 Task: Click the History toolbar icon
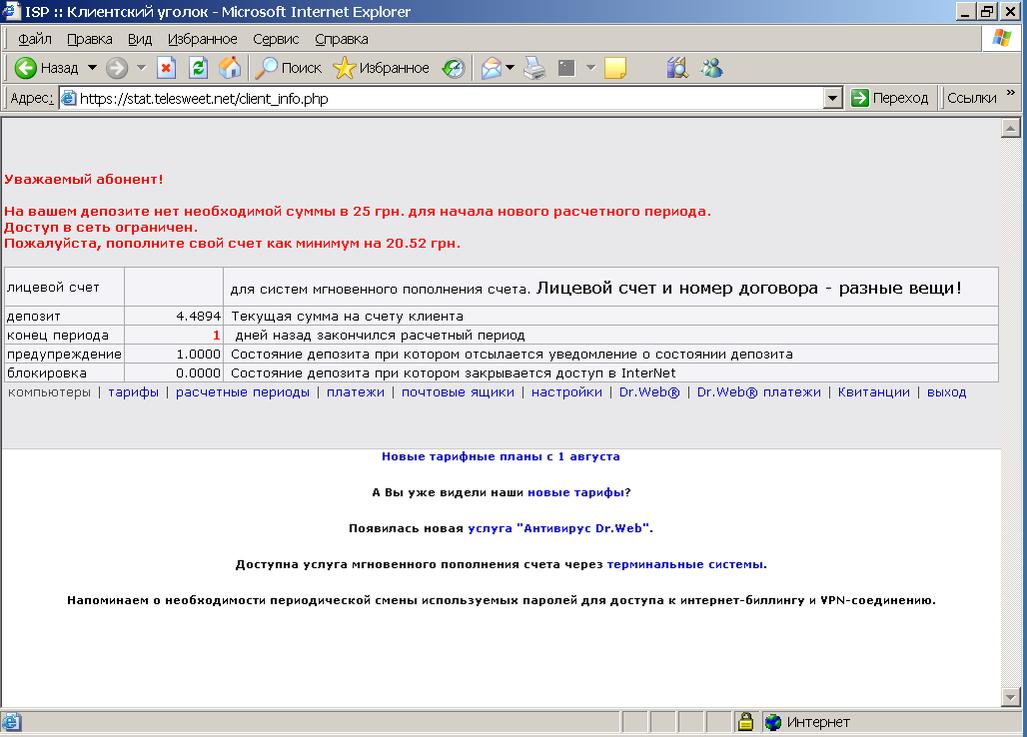[x=454, y=68]
